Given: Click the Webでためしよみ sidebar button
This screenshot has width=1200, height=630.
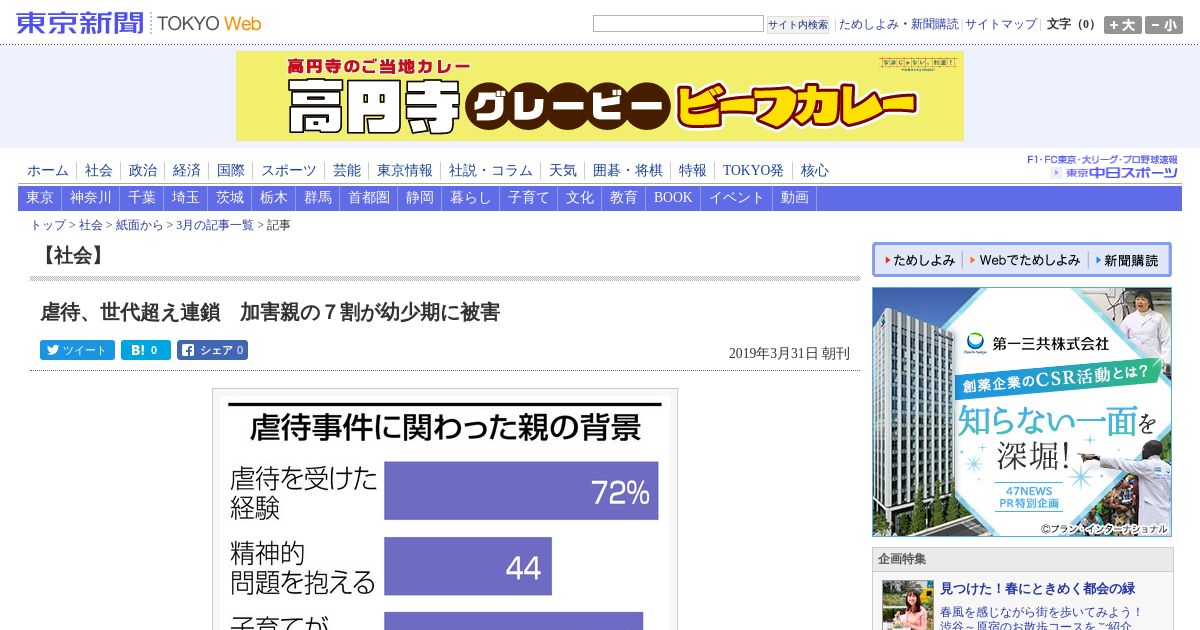Looking at the screenshot, I should click(1025, 260).
